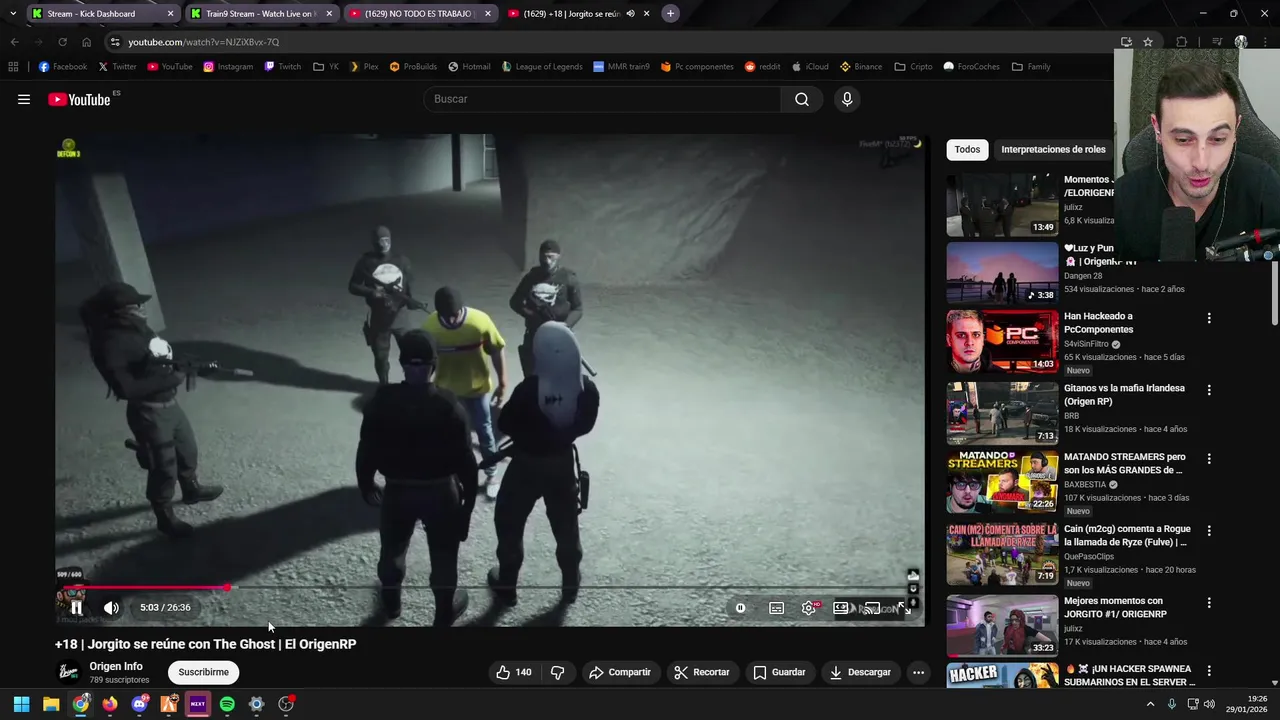Open the Compartir share dialog
The height and width of the screenshot is (720, 1280).
(x=620, y=672)
